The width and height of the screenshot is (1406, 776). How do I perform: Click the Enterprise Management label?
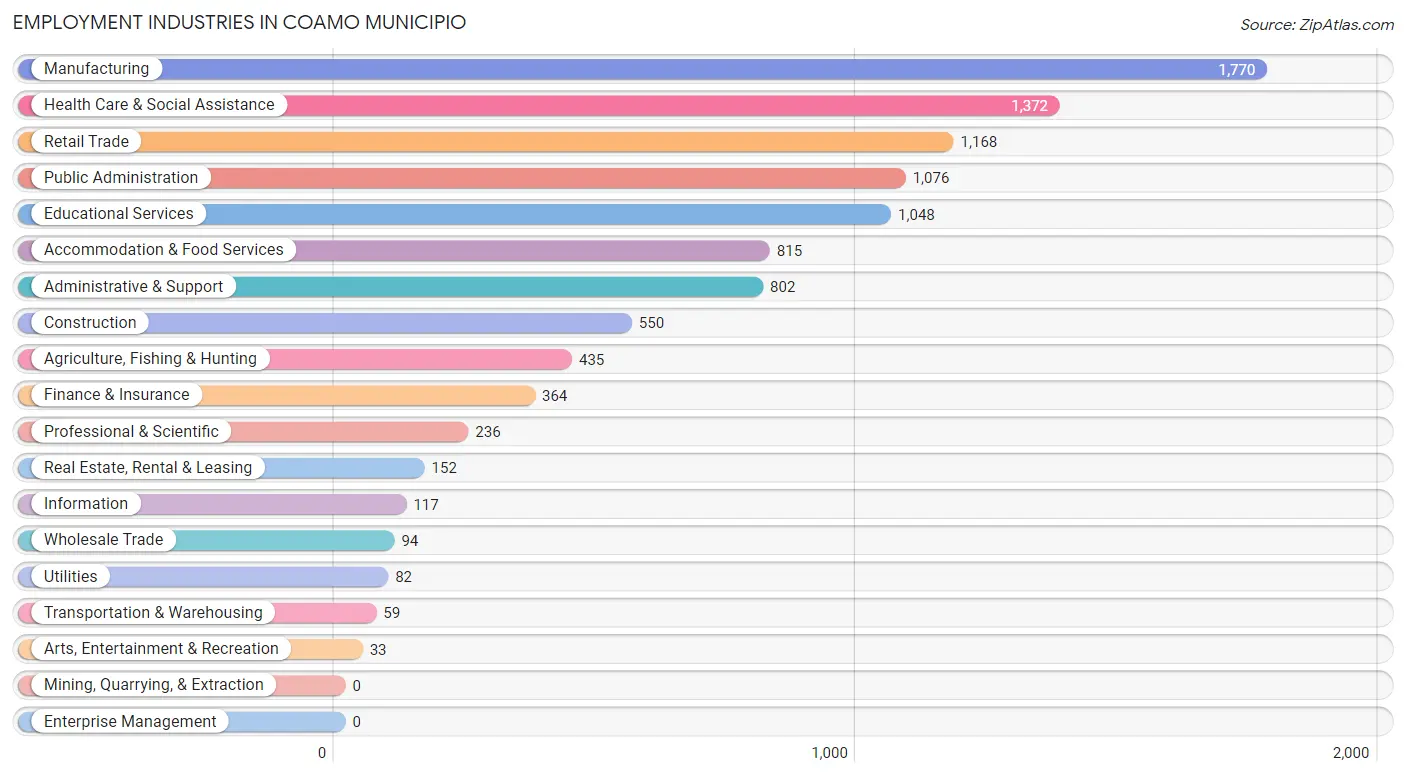(x=130, y=722)
